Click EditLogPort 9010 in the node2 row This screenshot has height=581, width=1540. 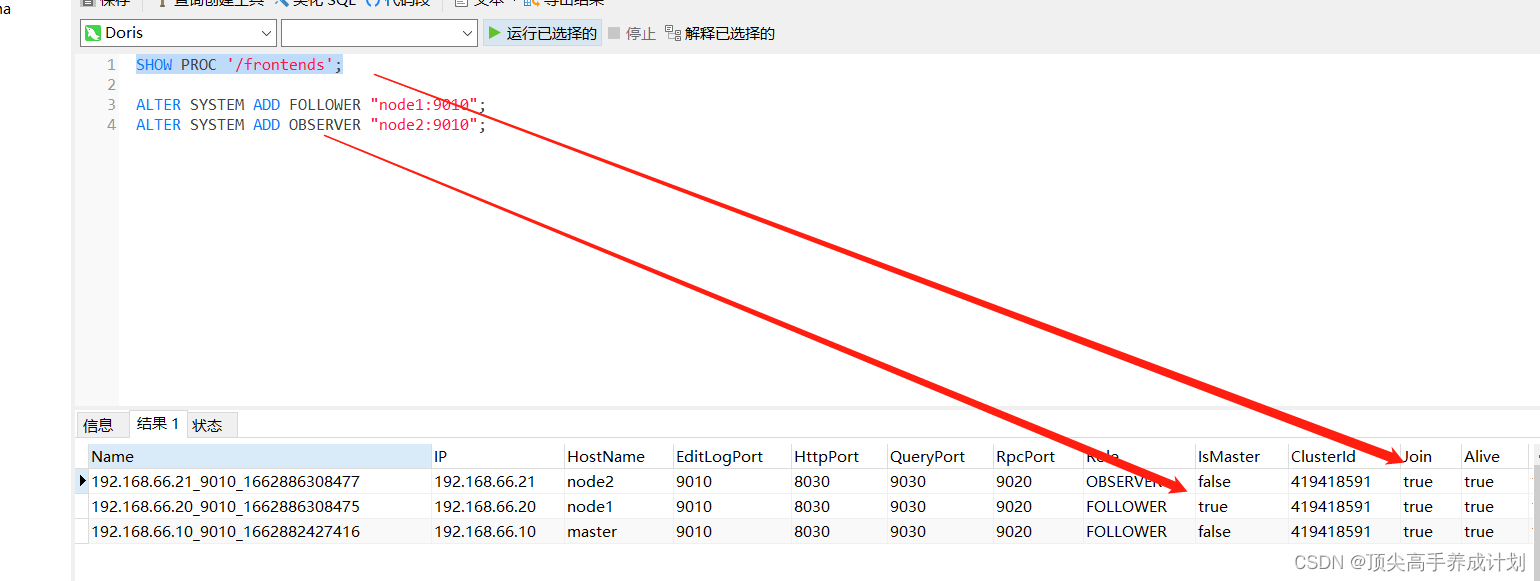pyautogui.click(x=733, y=481)
